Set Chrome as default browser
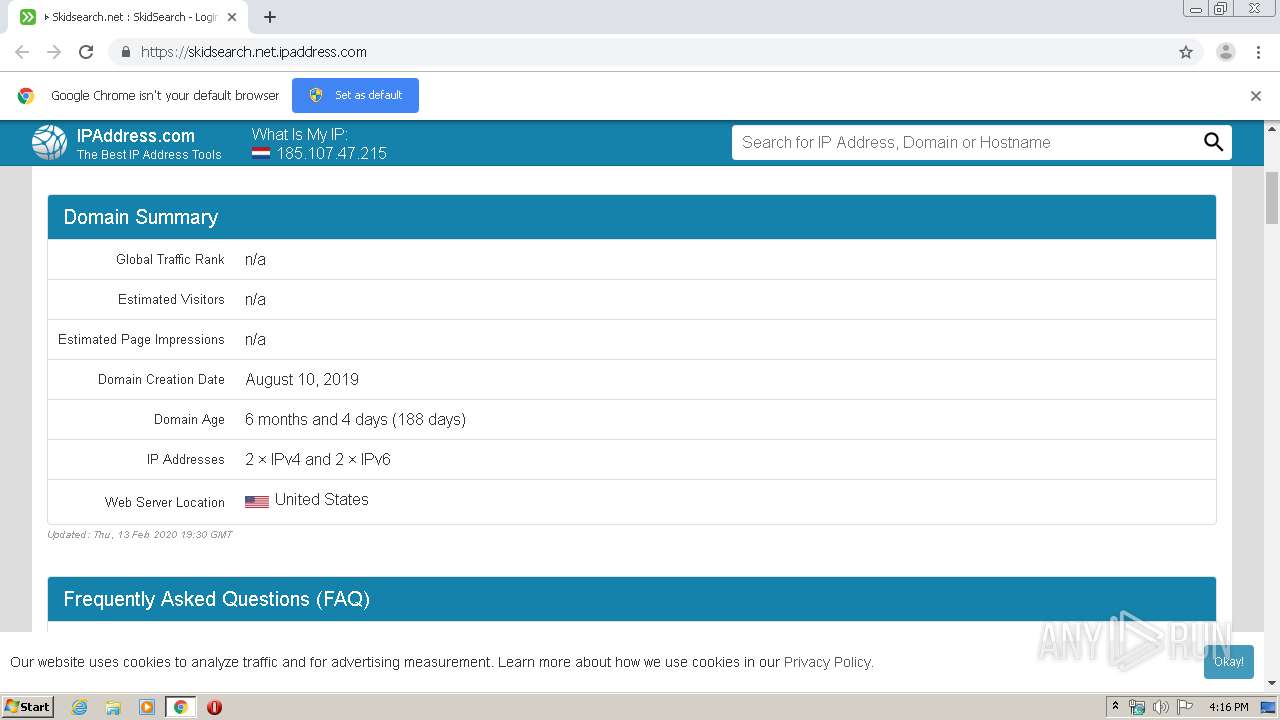1280x720 pixels. (355, 95)
